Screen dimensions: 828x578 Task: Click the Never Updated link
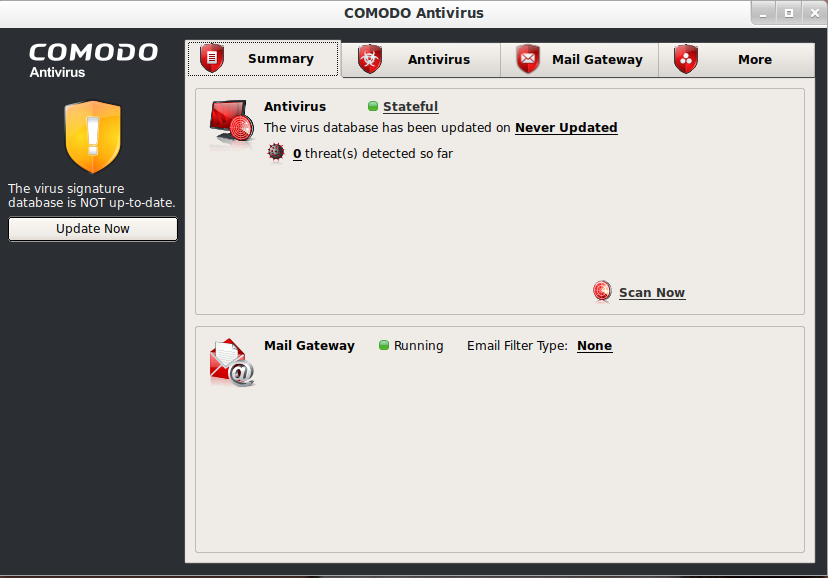566,128
